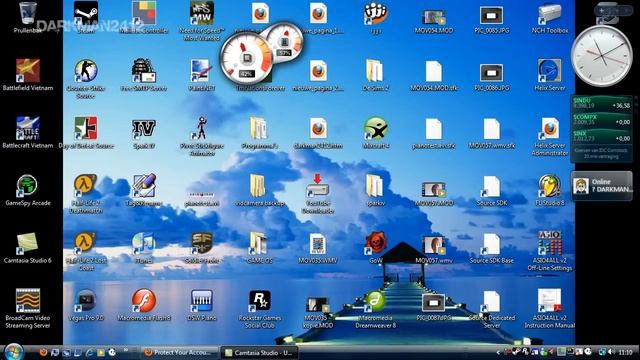Switch to the Camtasia Studio taskbar window
The width and height of the screenshot is (640, 360).
259,352
